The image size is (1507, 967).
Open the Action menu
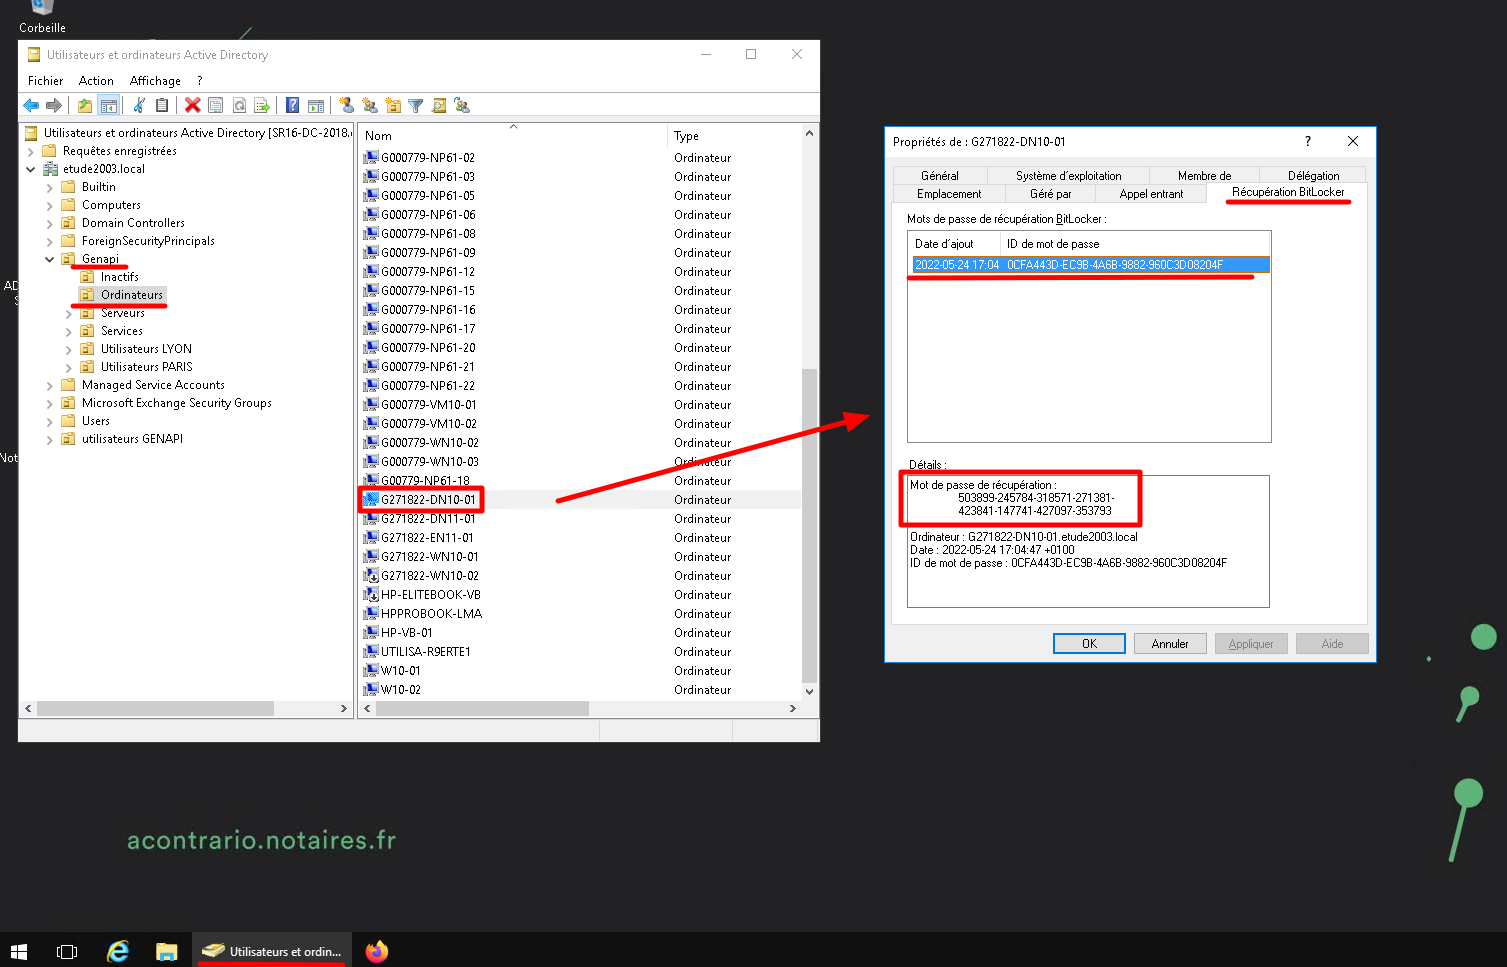[96, 81]
